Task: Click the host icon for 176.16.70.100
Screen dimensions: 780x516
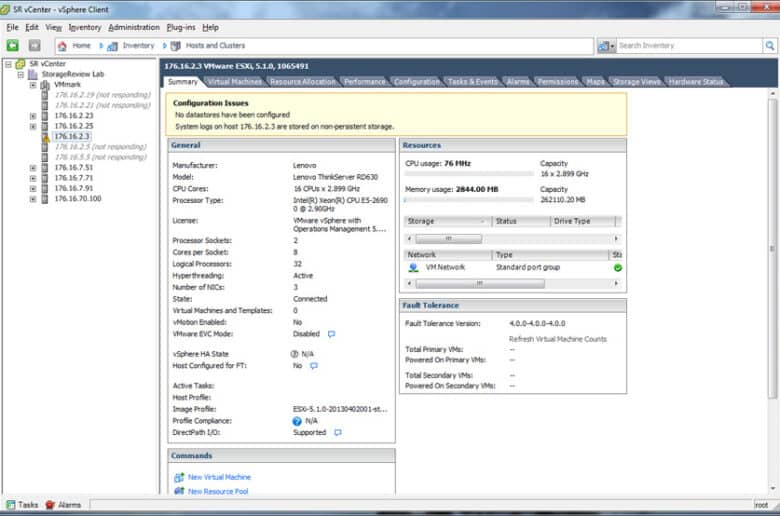Action: click(45, 199)
